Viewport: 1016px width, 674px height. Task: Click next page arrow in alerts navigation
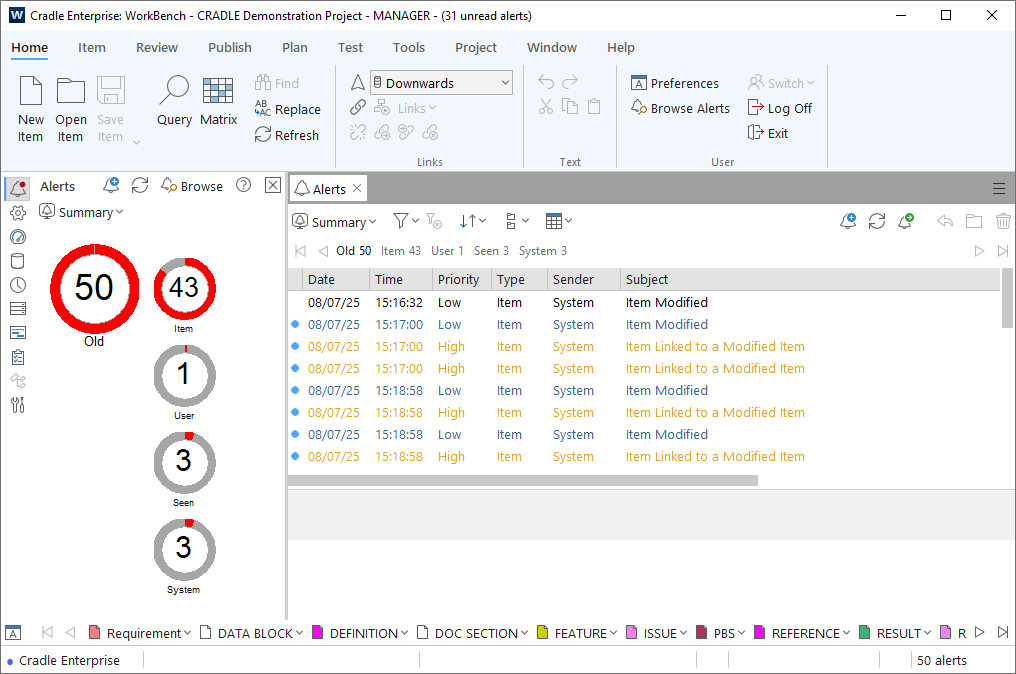pos(979,251)
